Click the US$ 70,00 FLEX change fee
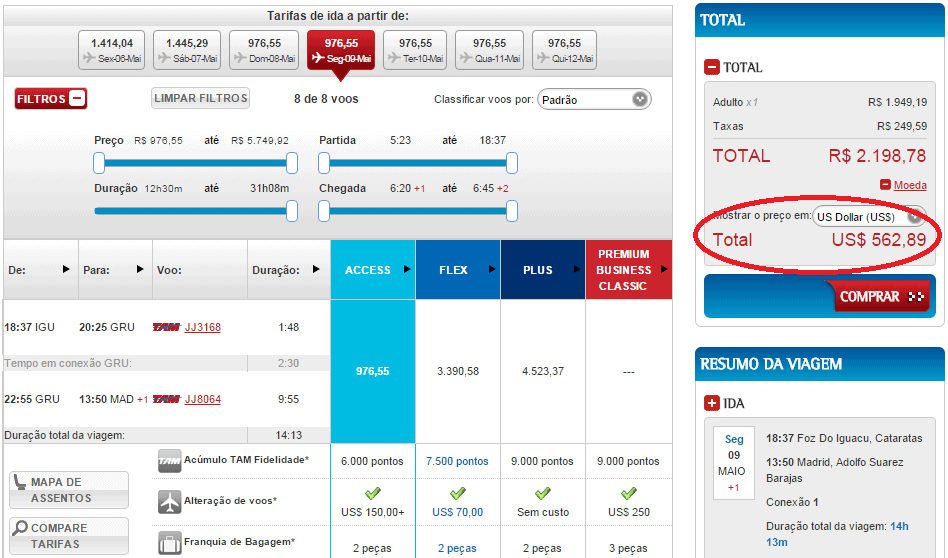948x558 pixels. click(458, 512)
